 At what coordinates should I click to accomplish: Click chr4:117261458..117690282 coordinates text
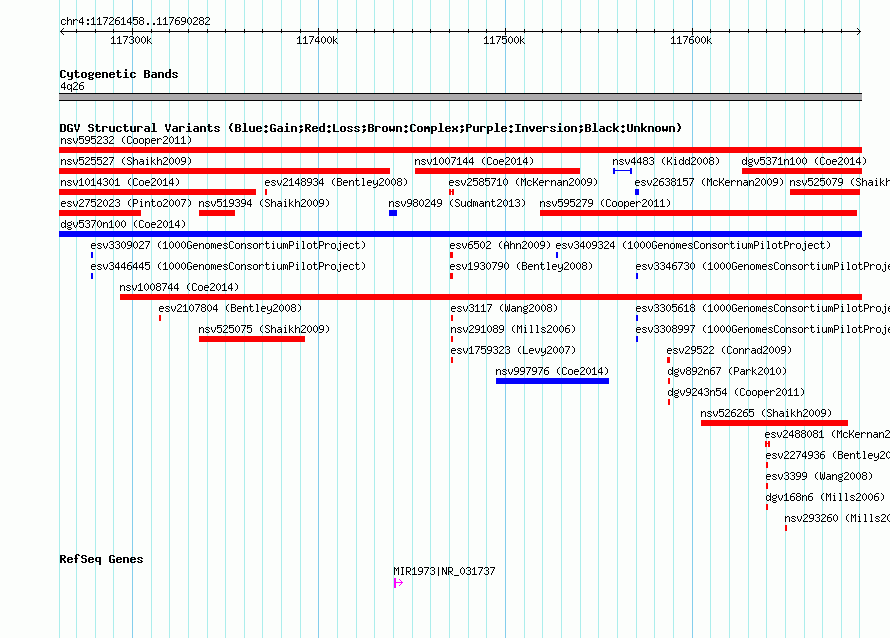pyautogui.click(x=135, y=21)
